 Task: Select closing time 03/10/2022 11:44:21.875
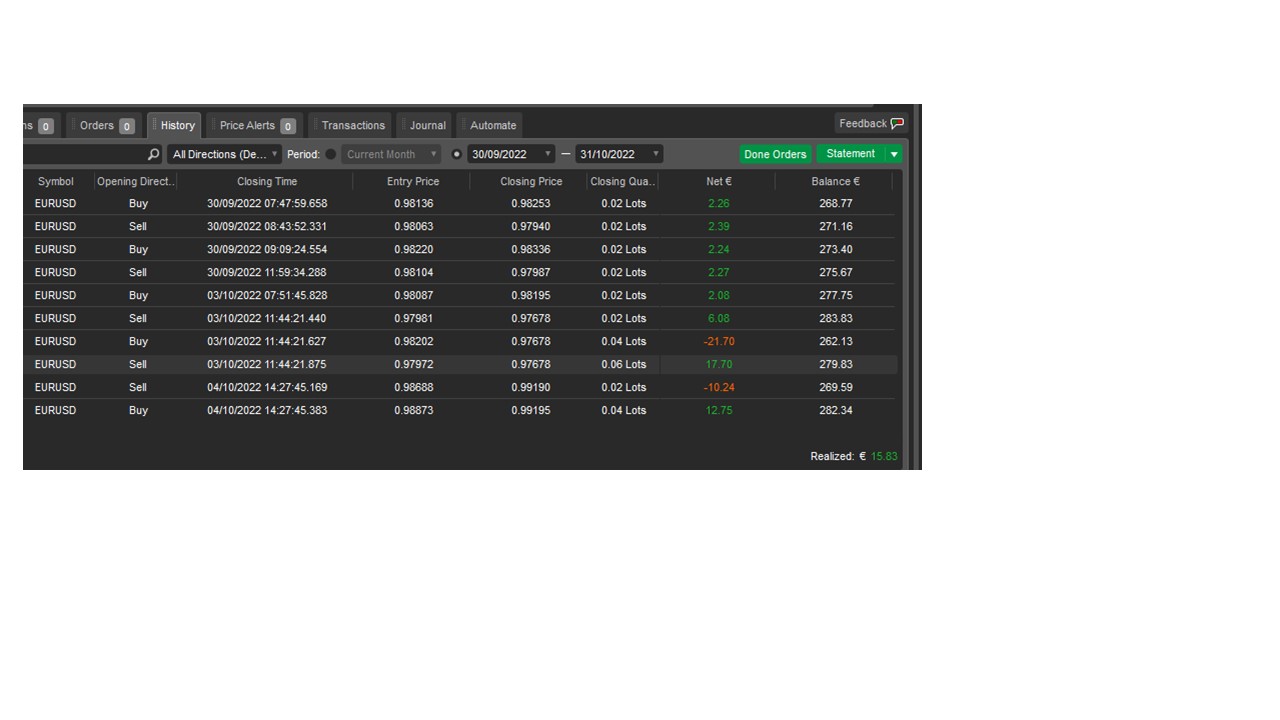(267, 365)
